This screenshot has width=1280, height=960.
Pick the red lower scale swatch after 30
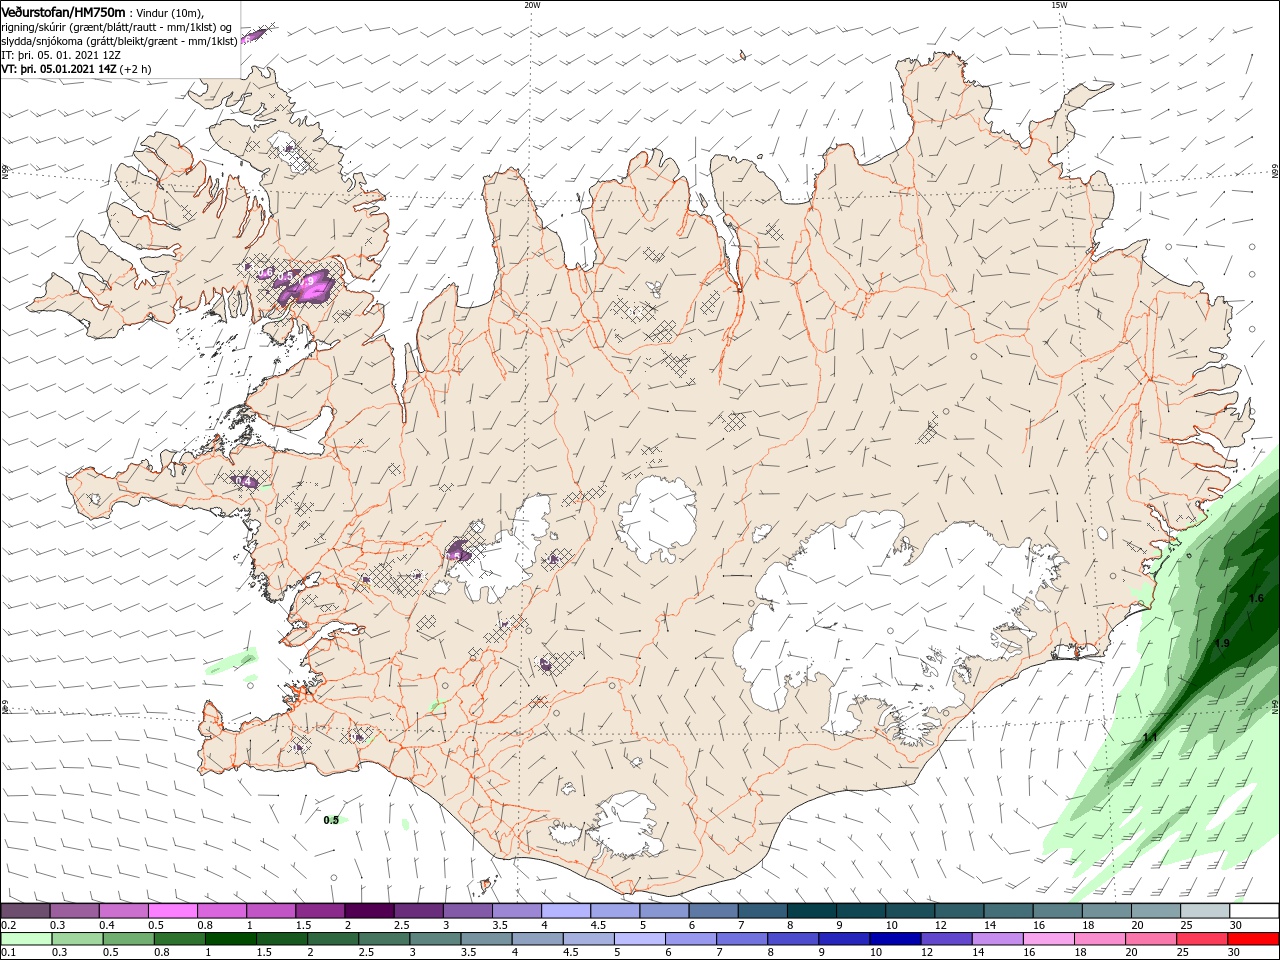(x=1254, y=939)
